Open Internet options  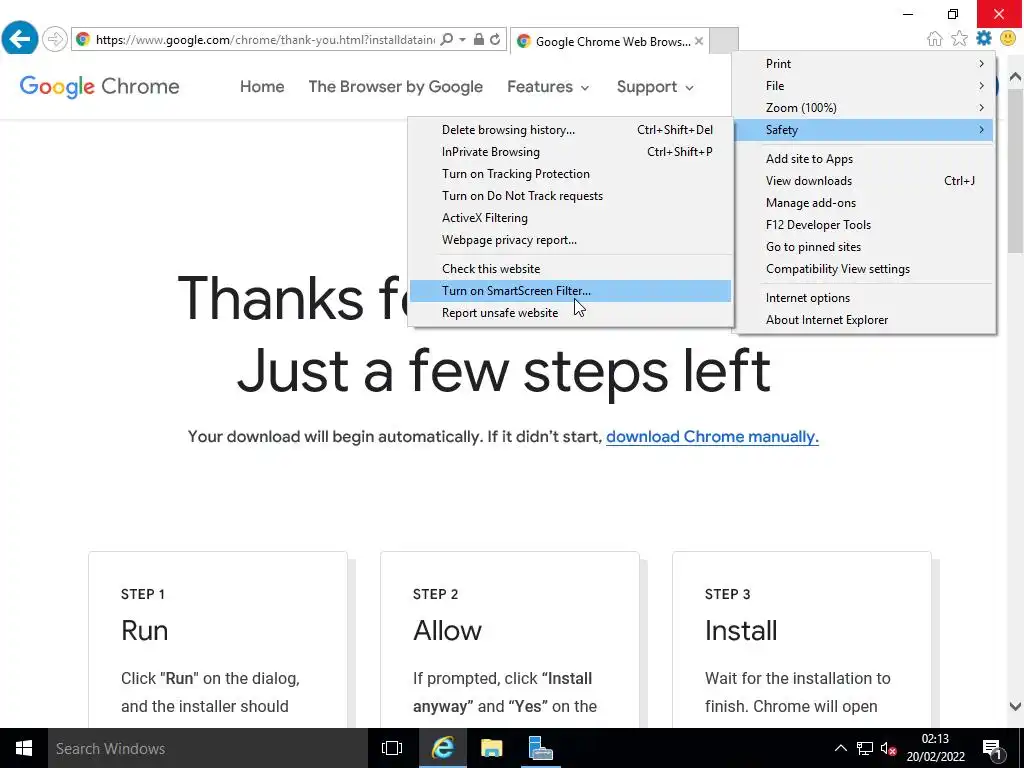(x=863, y=298)
